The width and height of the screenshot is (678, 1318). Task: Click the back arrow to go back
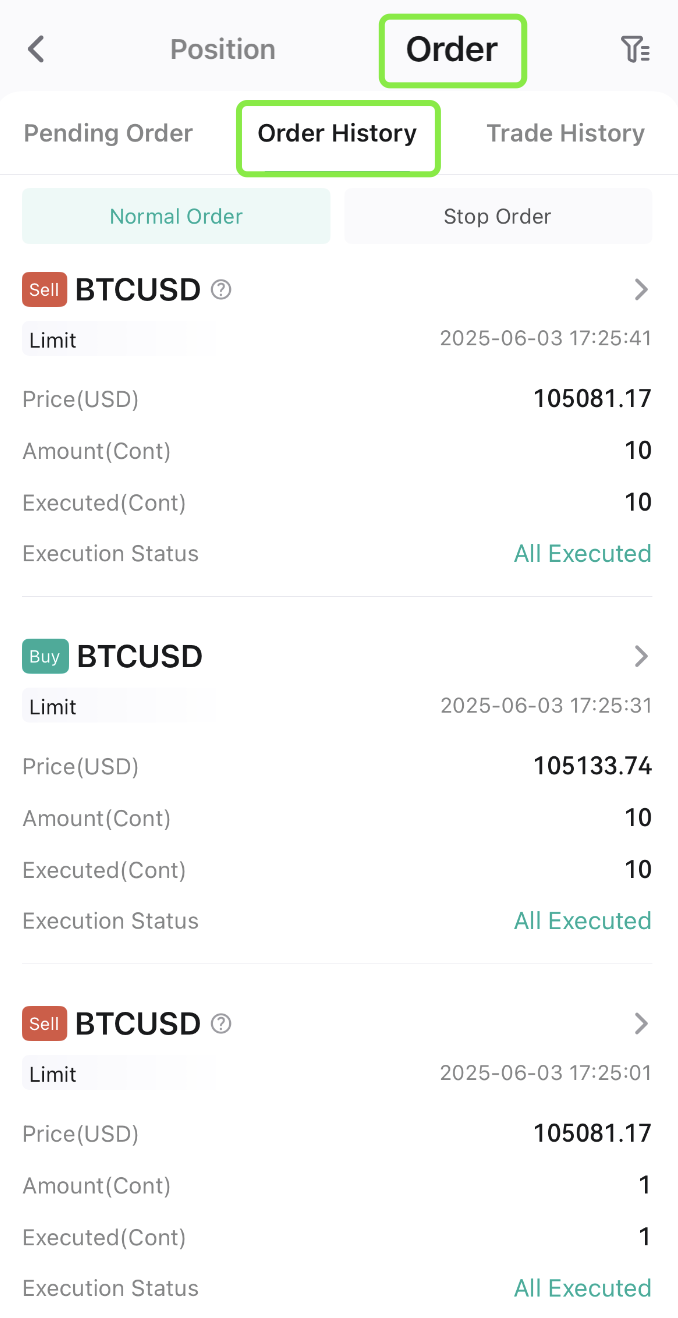pos(36,48)
